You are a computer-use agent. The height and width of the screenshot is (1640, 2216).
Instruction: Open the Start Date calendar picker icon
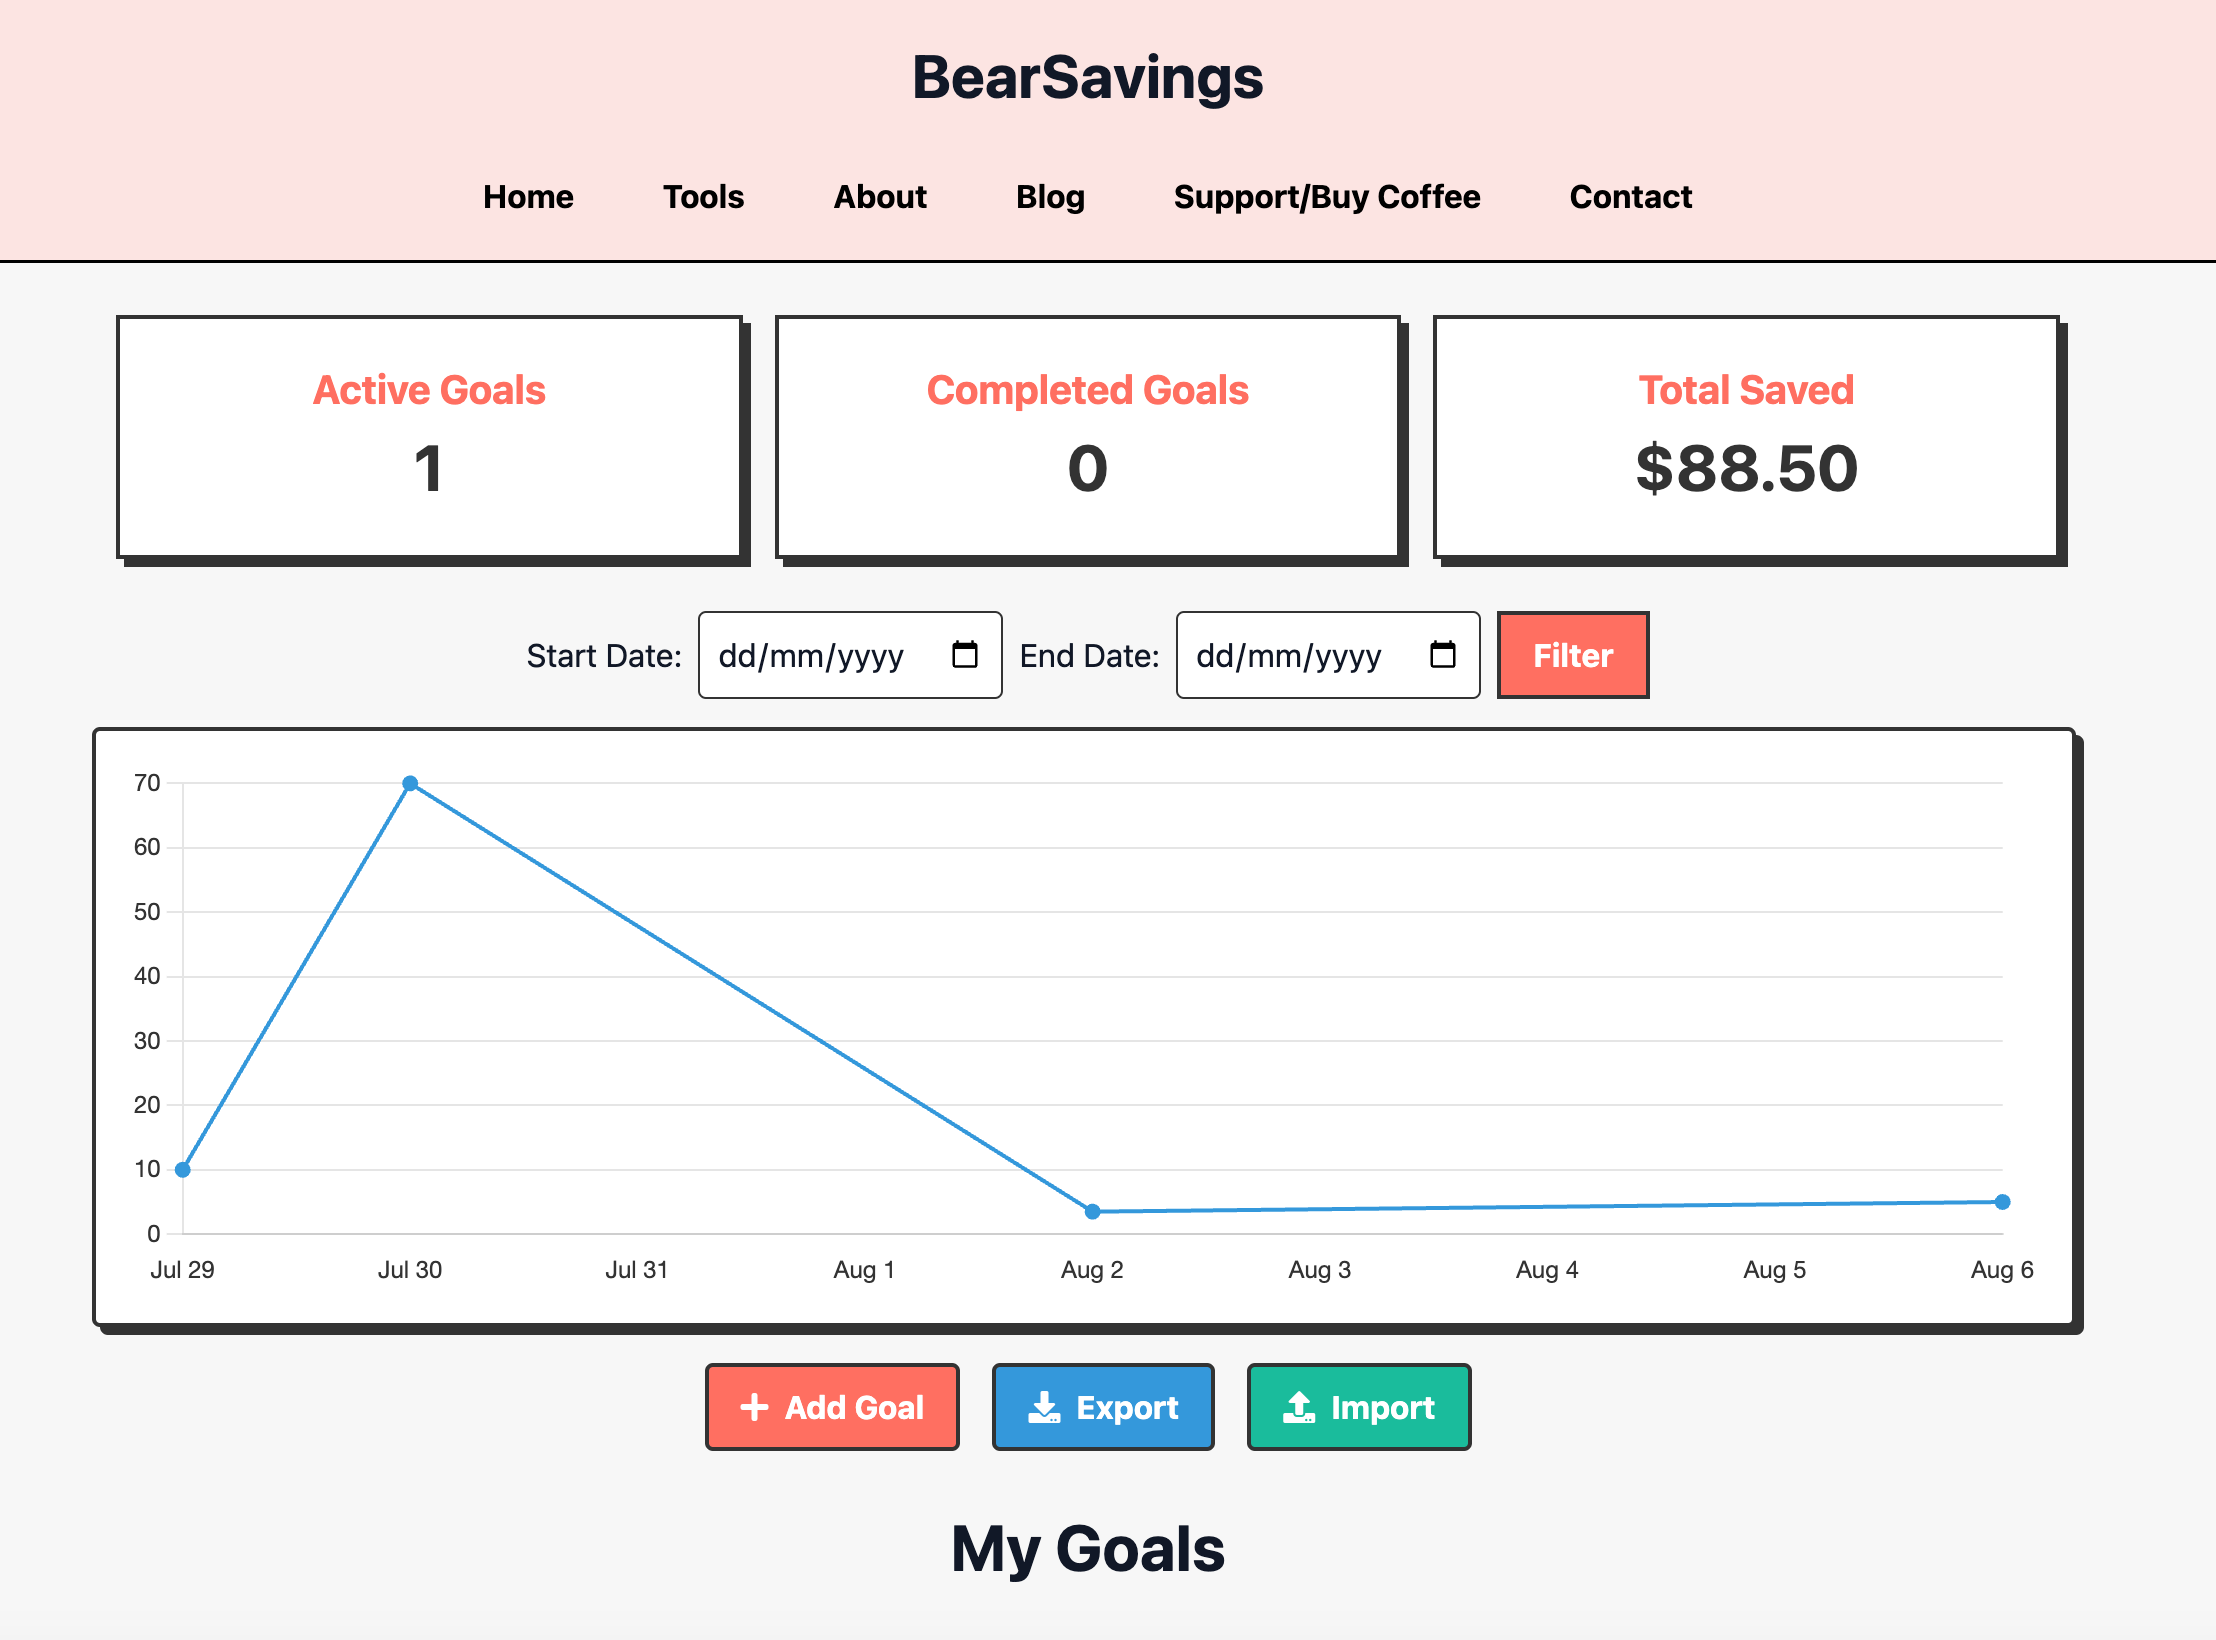(963, 655)
